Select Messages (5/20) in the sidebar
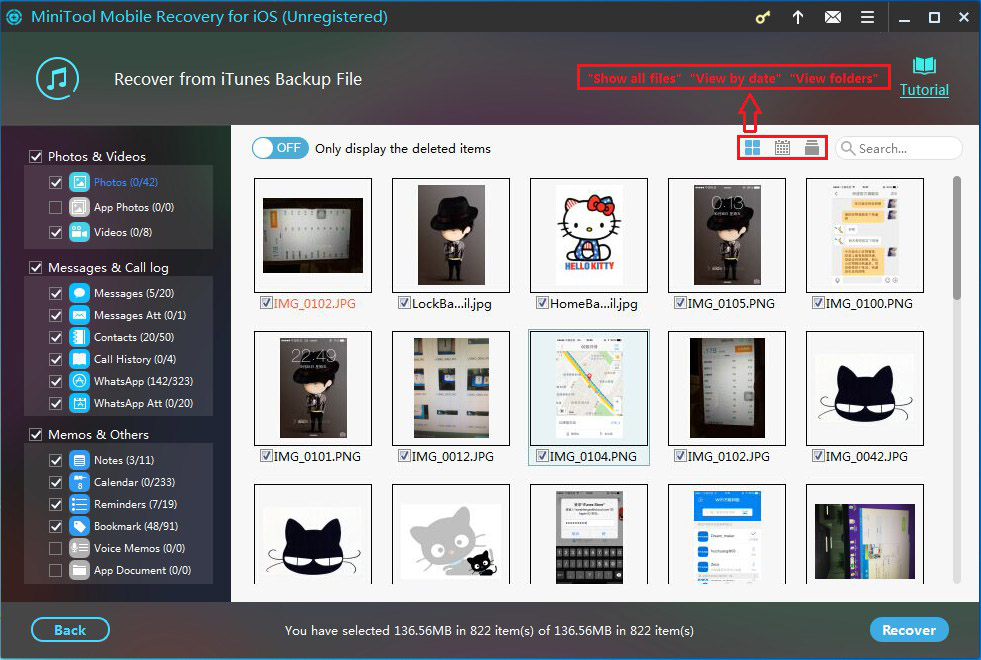This screenshot has height=660, width=981. 134,293
